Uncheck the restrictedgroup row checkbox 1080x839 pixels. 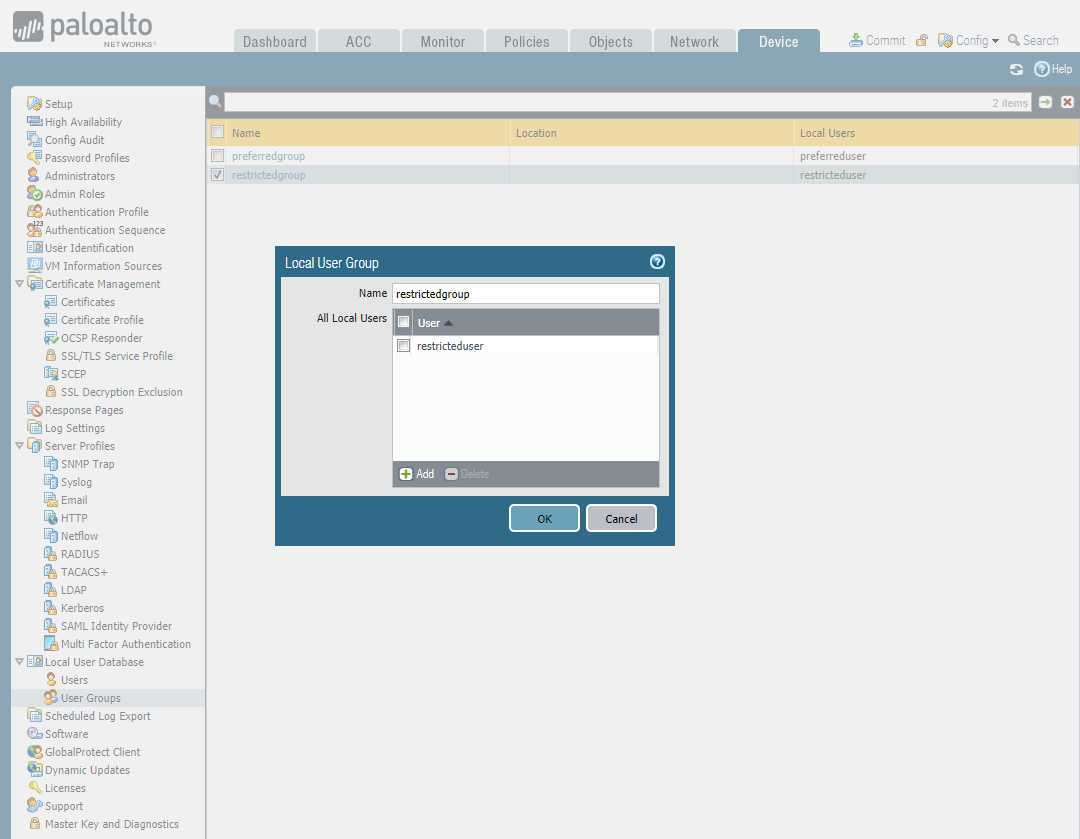pos(218,174)
